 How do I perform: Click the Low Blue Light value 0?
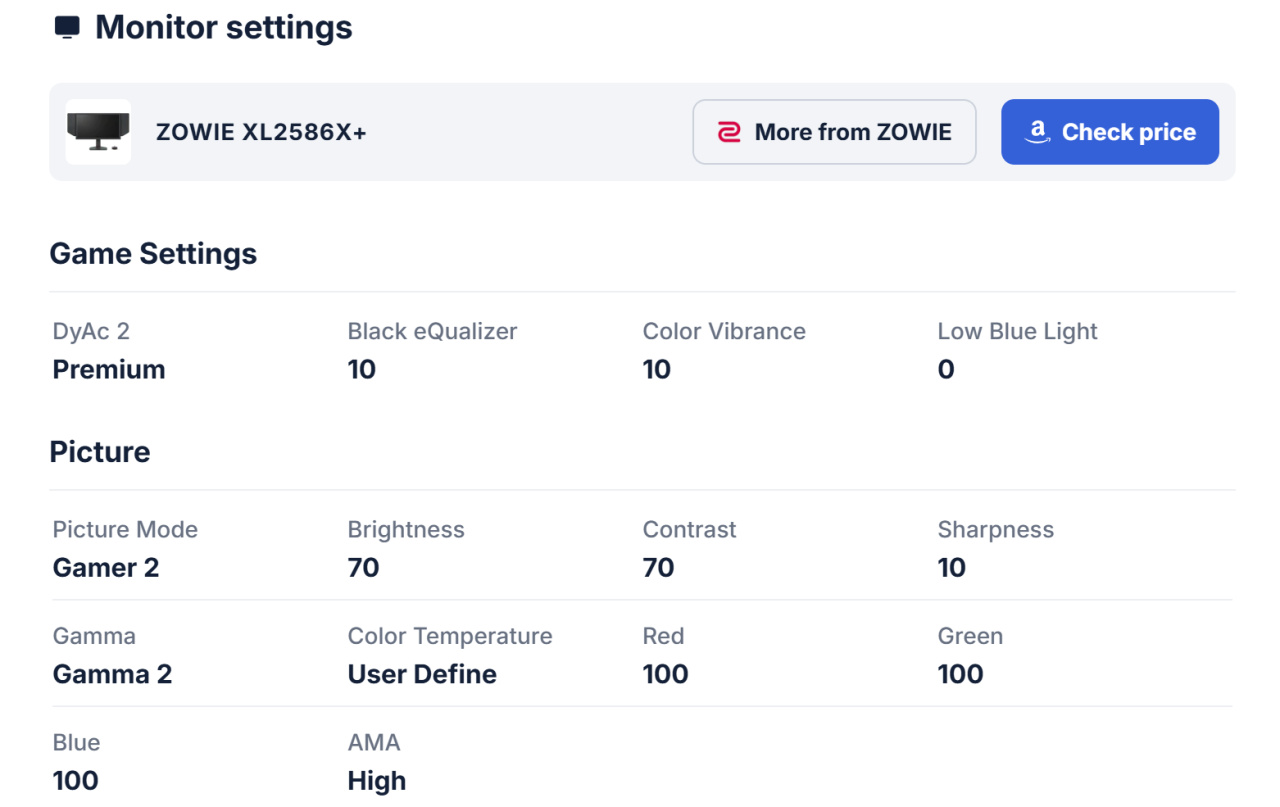point(946,370)
